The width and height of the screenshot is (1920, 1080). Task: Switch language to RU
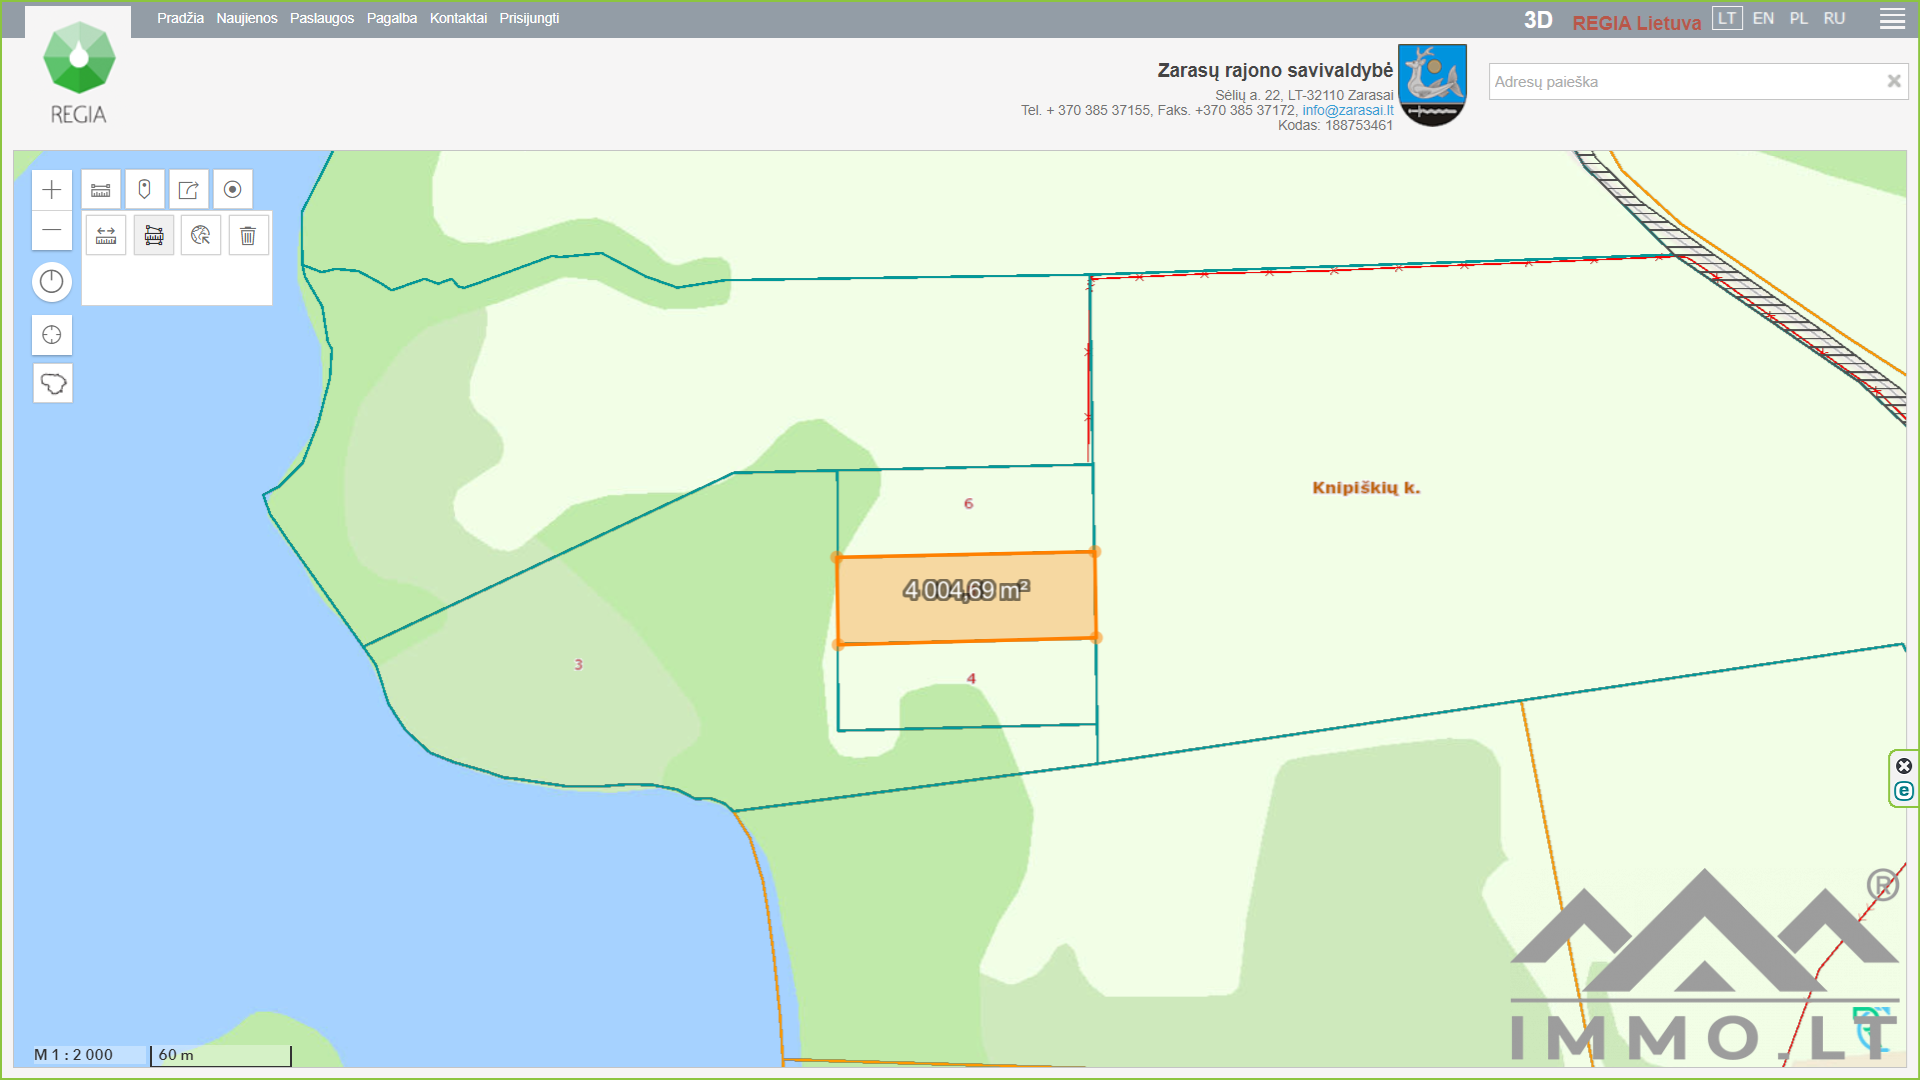1834,18
